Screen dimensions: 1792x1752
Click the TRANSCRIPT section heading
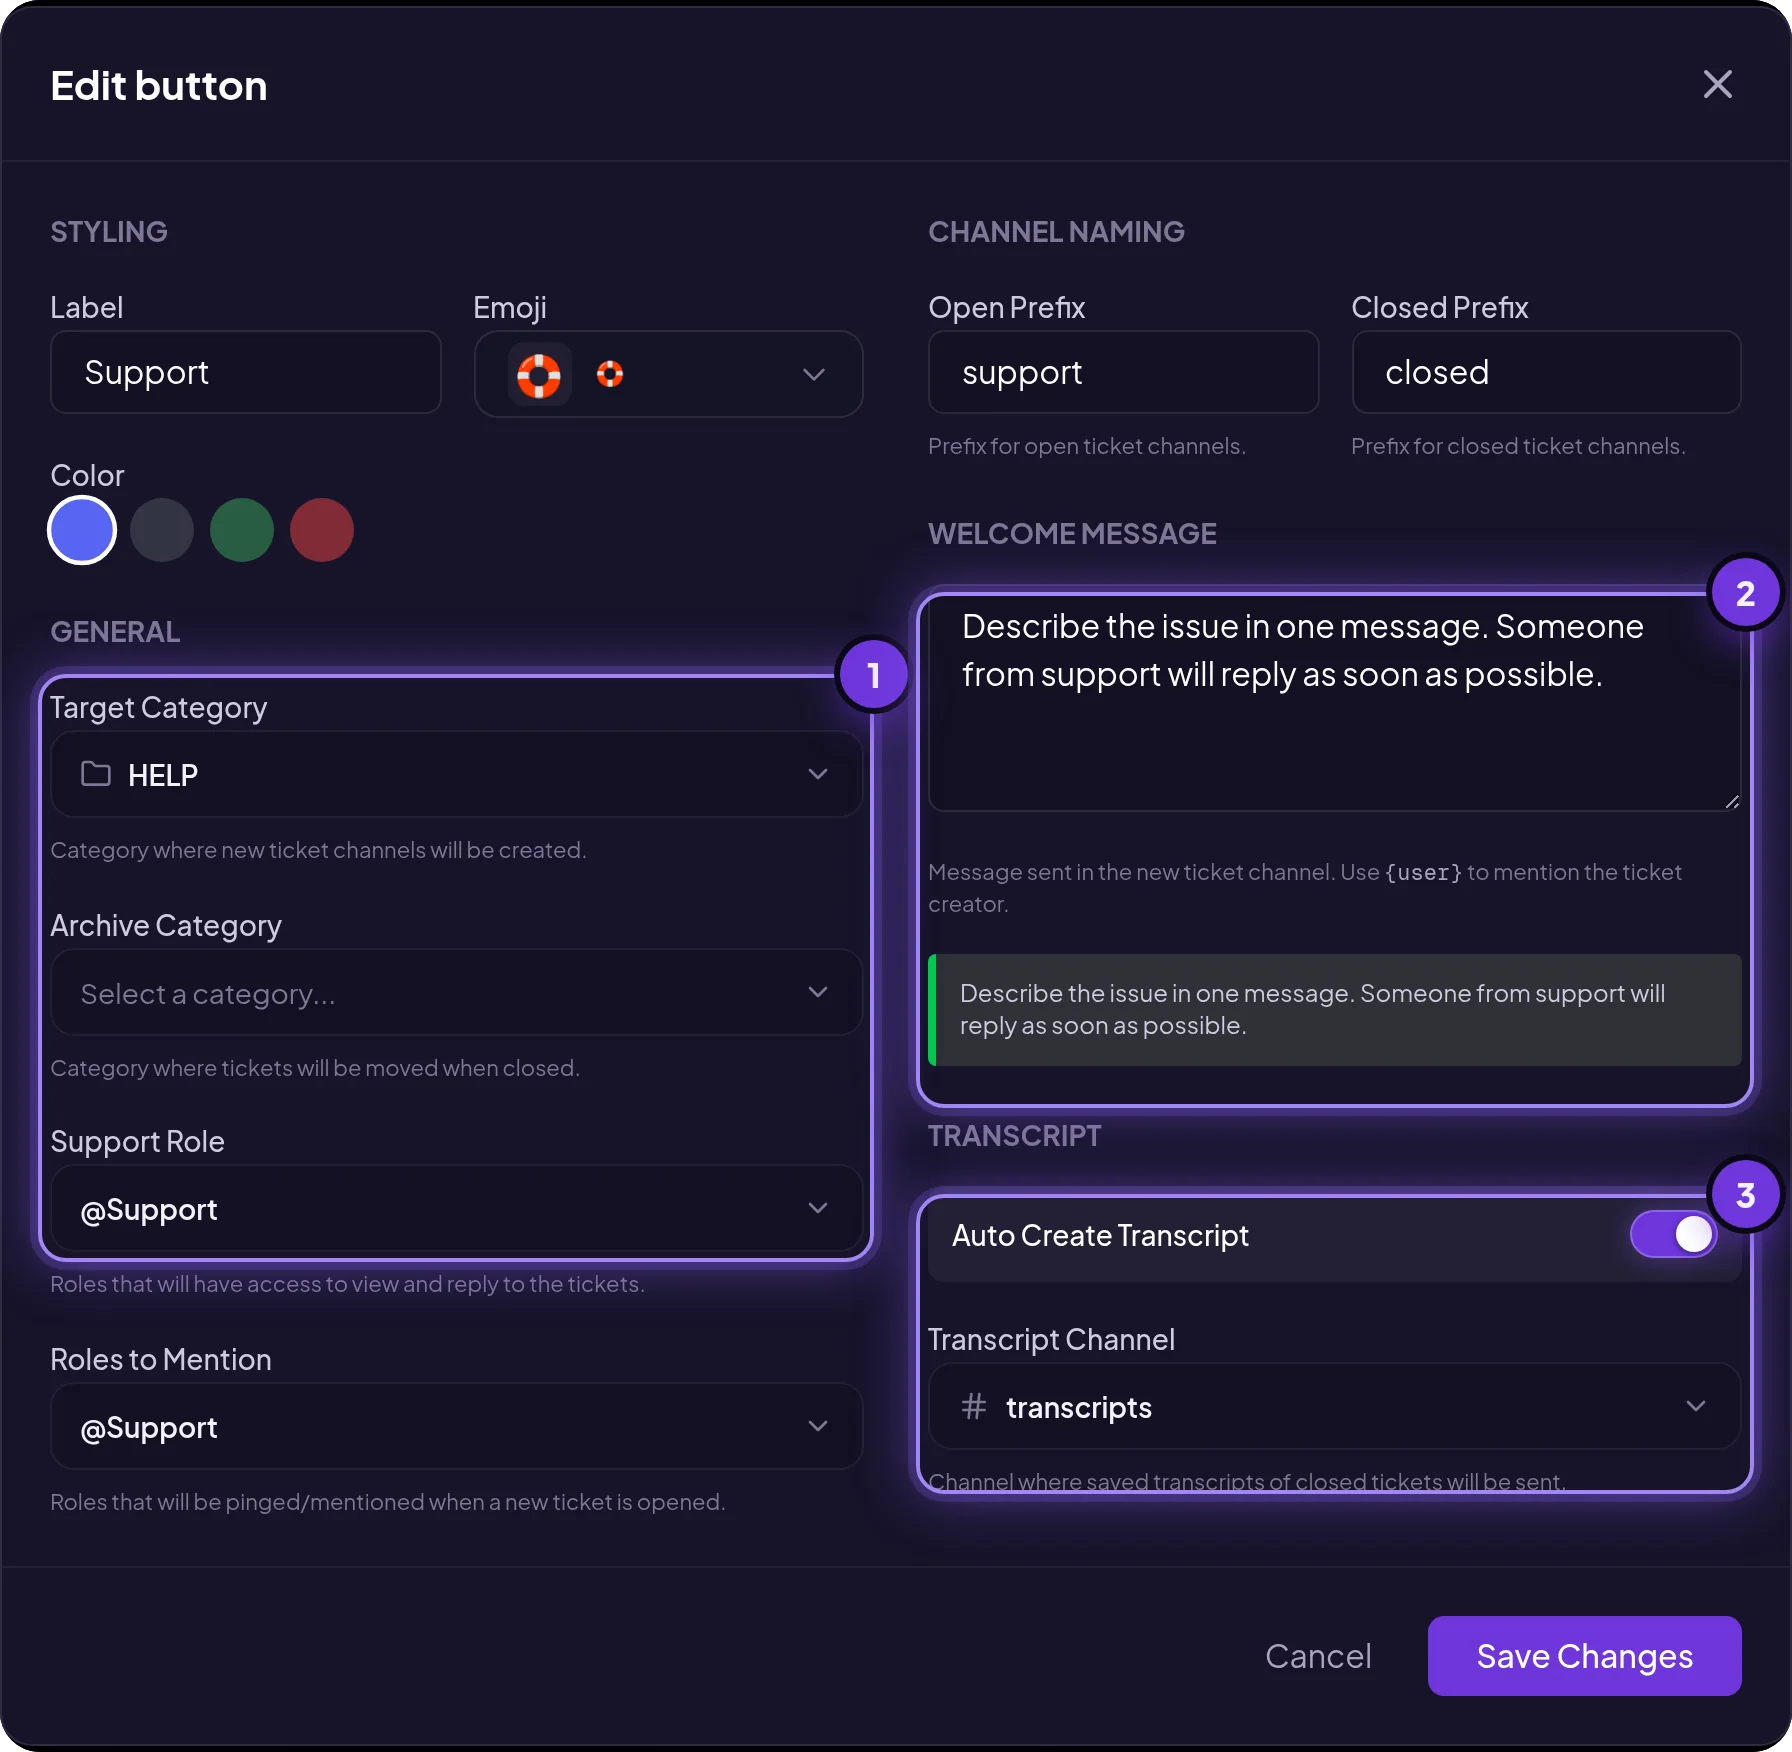[1014, 1136]
